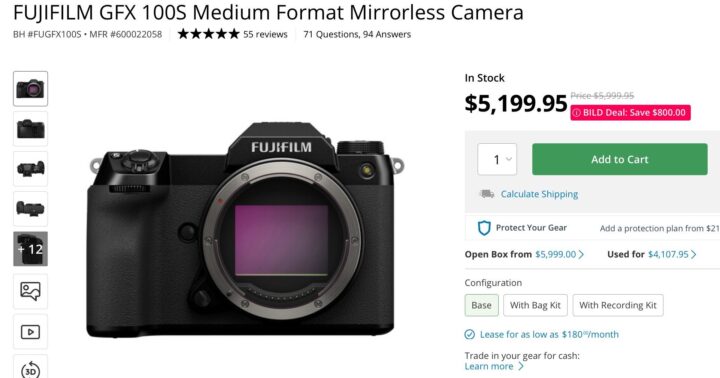Screen dimensions: 720x378
Task: Select the With Bag Kit configuration
Action: click(x=535, y=305)
